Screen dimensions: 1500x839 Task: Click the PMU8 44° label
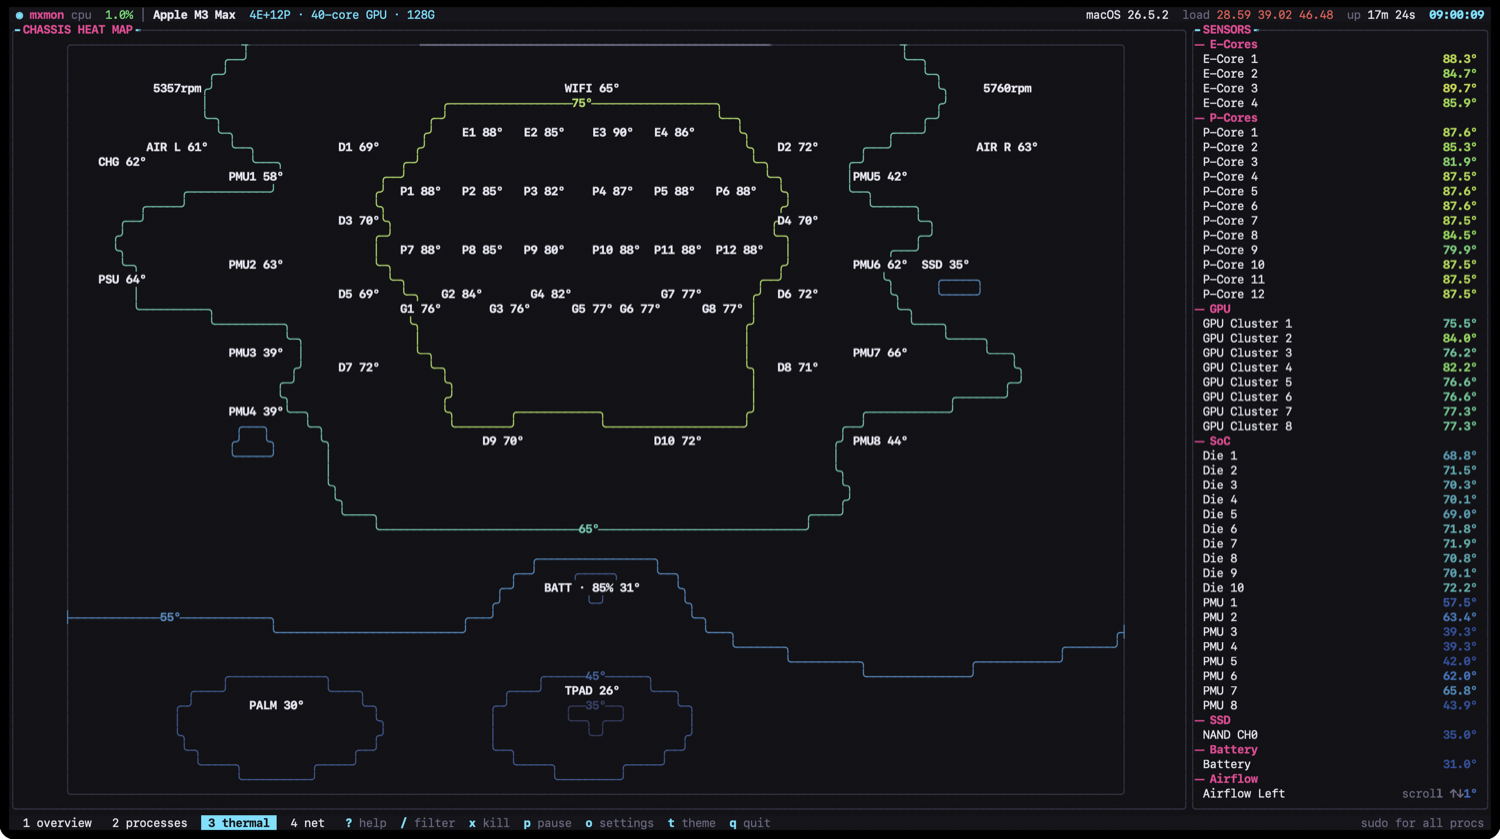coord(880,441)
